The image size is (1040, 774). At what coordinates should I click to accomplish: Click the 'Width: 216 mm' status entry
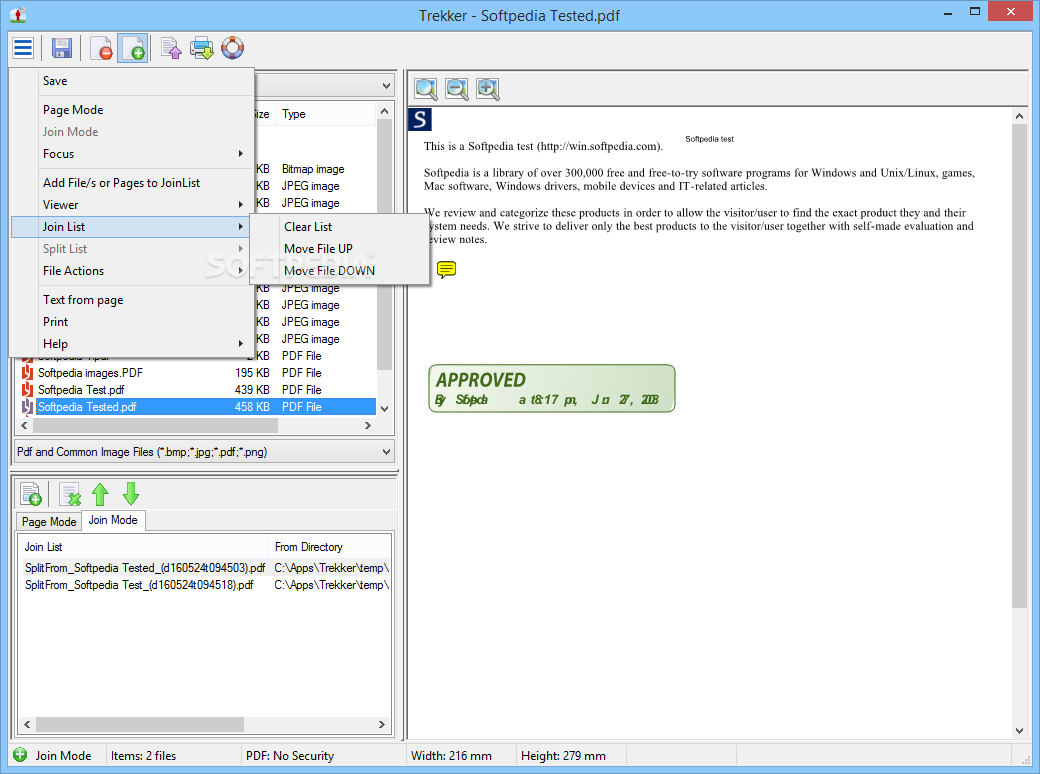[451, 755]
